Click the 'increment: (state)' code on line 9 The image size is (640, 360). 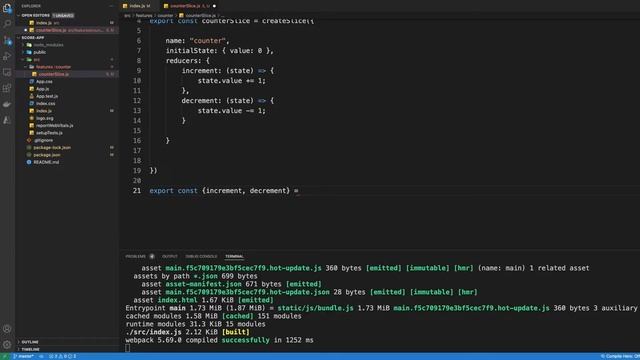[x=218, y=71]
